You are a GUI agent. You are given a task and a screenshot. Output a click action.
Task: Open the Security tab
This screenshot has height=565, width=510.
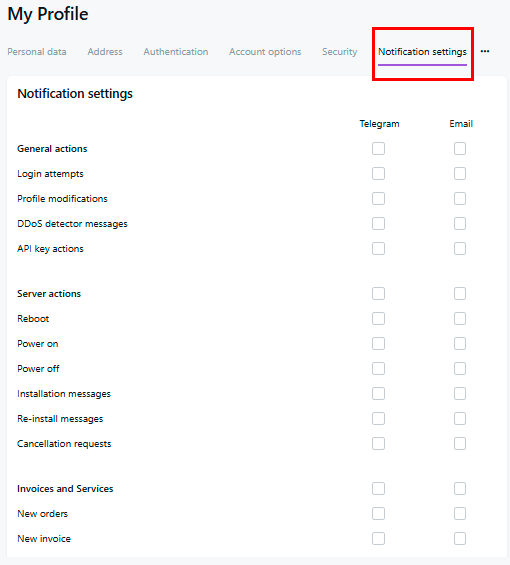tap(340, 52)
